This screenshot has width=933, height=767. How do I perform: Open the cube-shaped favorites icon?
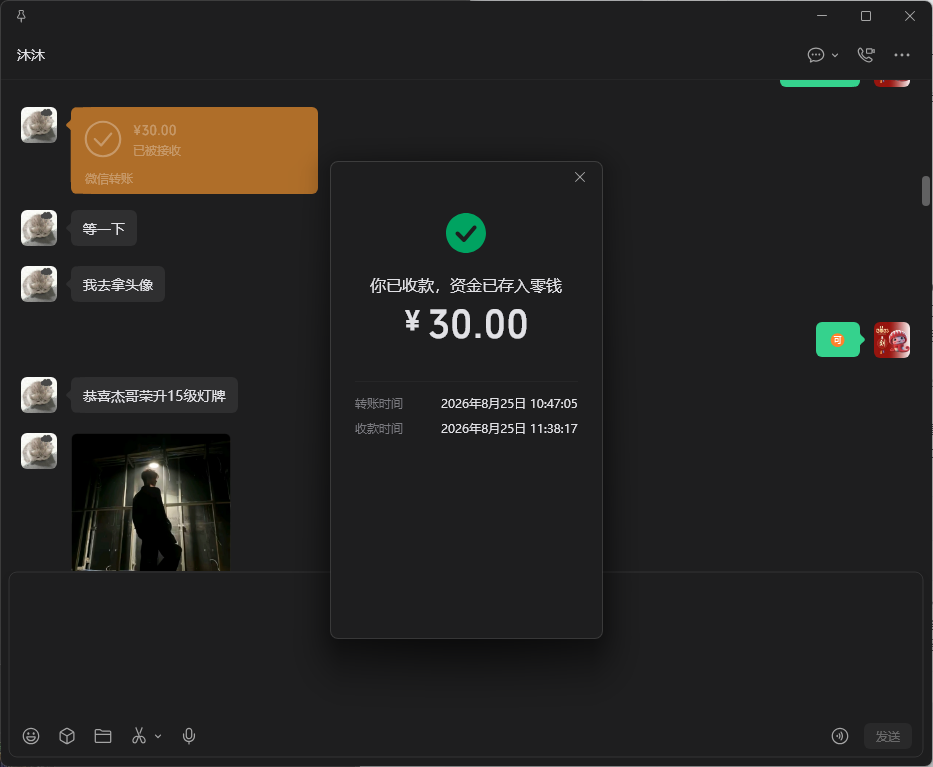click(67, 736)
